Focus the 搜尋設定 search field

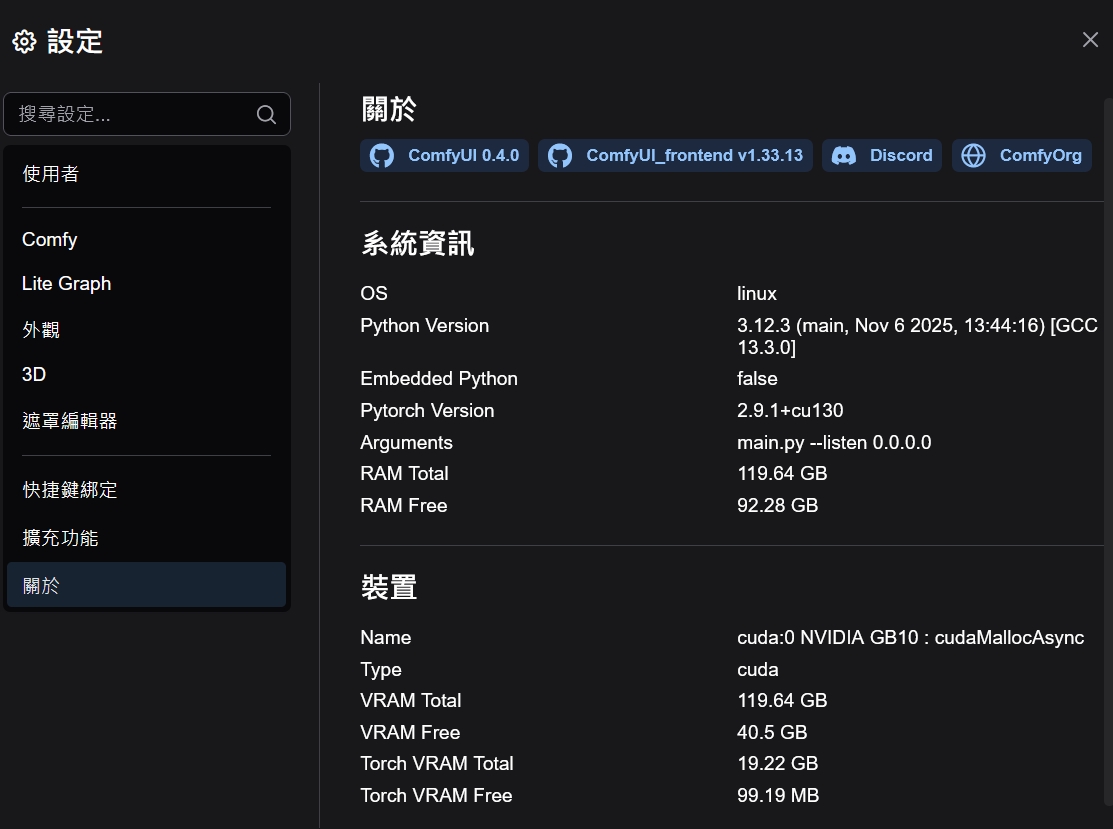[130, 115]
